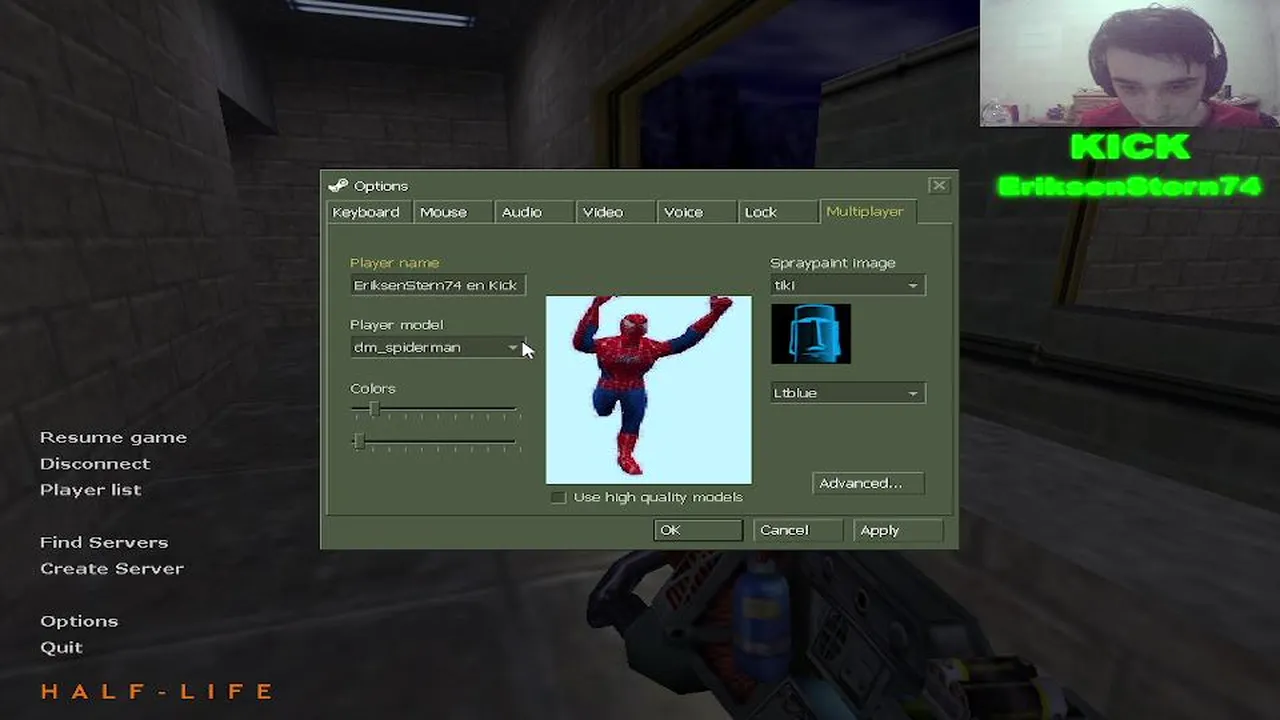Image resolution: width=1280 pixels, height=720 pixels.
Task: Click Disconnect in main menu
Action: tap(95, 463)
